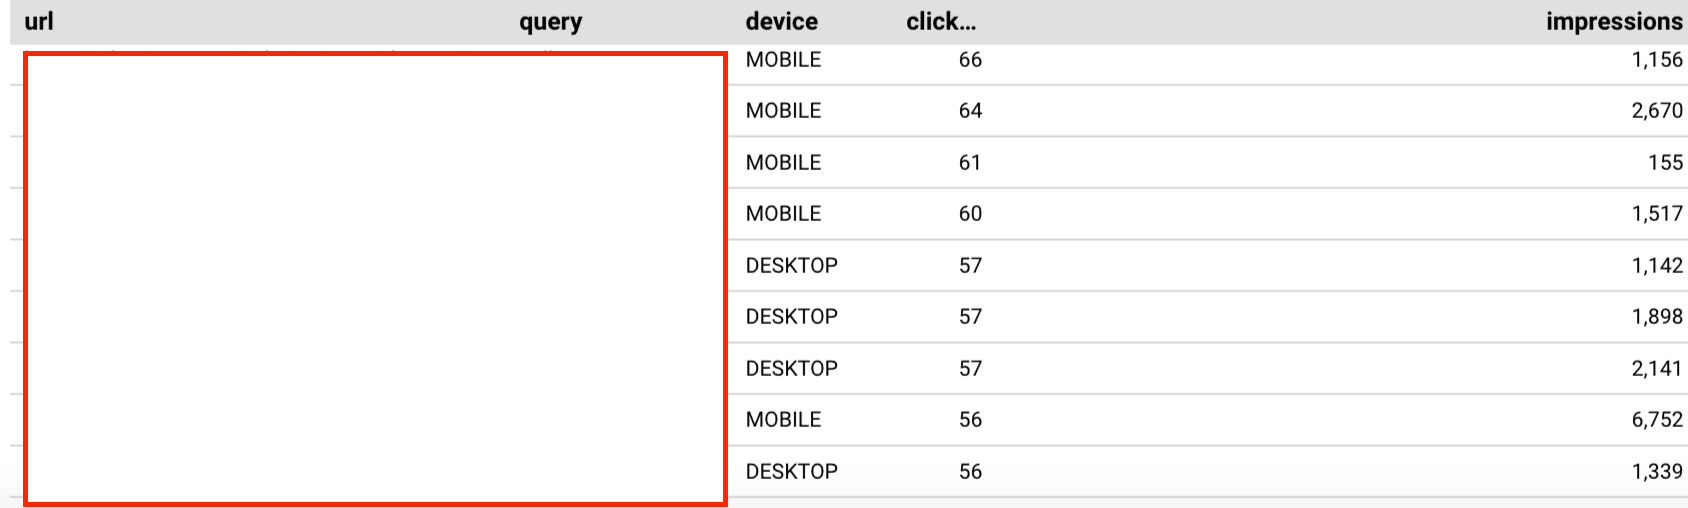Click the impressions cell showing 155

pos(1665,163)
